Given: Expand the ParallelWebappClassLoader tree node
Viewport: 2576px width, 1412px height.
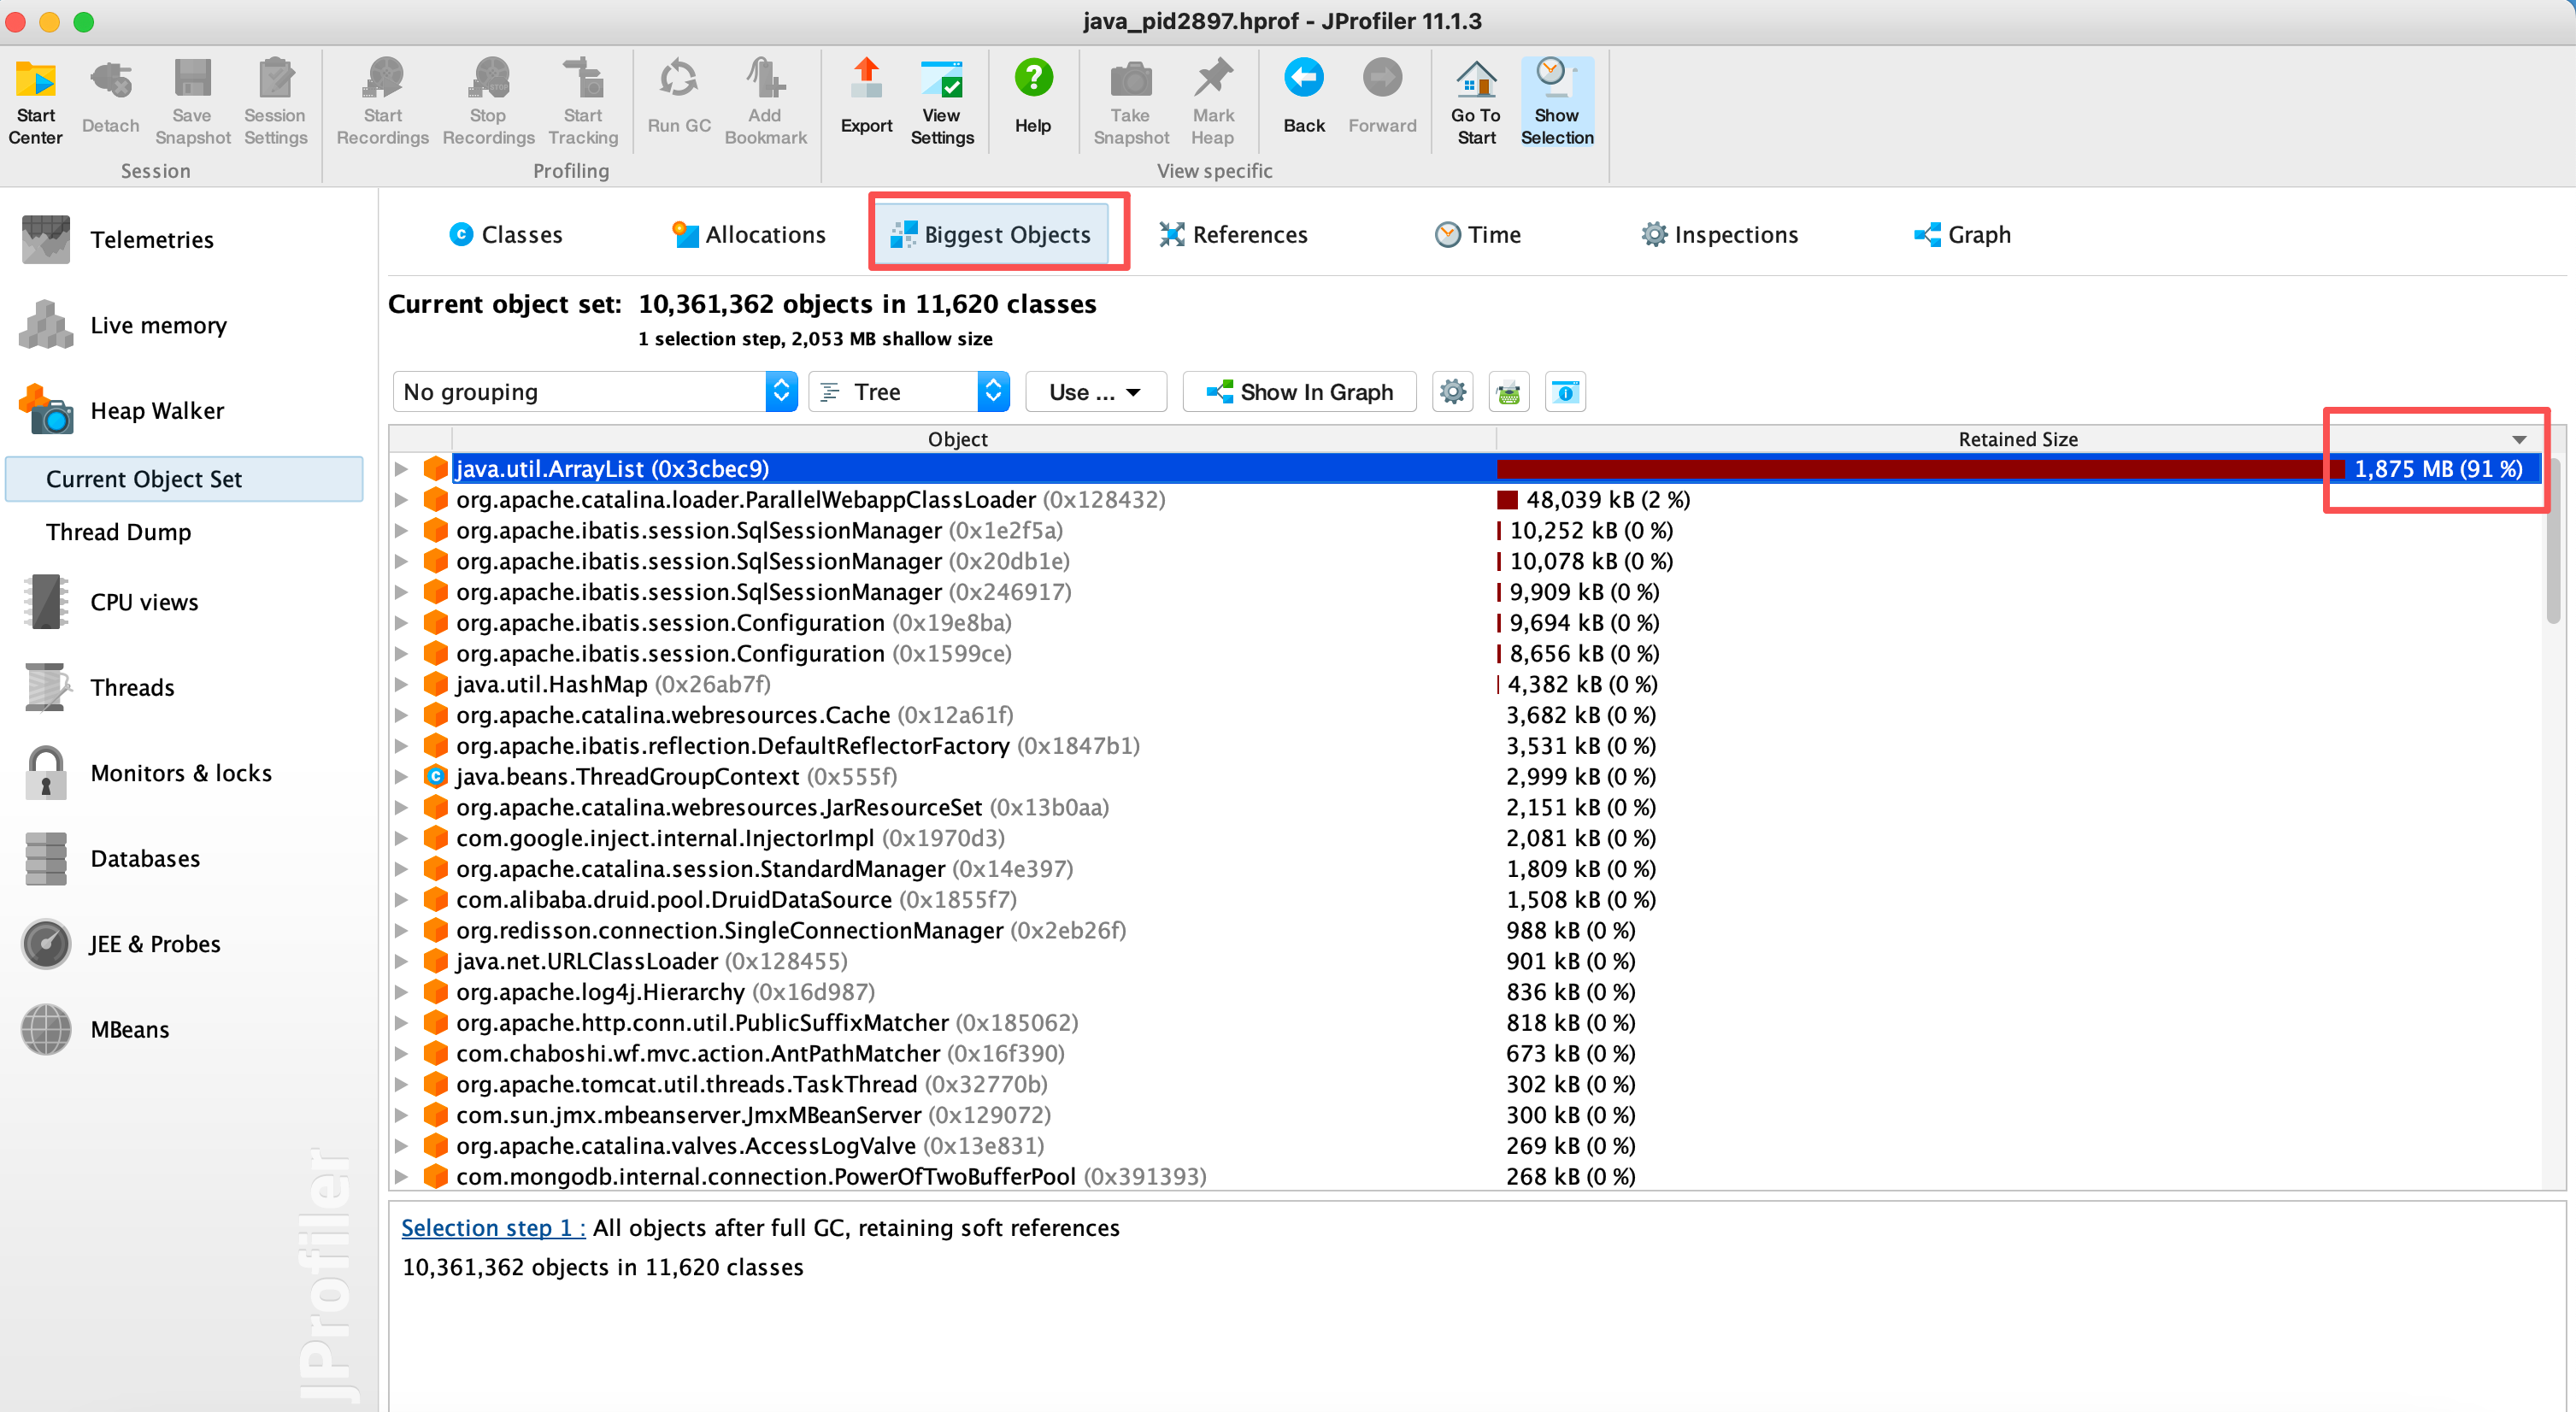Looking at the screenshot, I should pyautogui.click(x=401, y=500).
